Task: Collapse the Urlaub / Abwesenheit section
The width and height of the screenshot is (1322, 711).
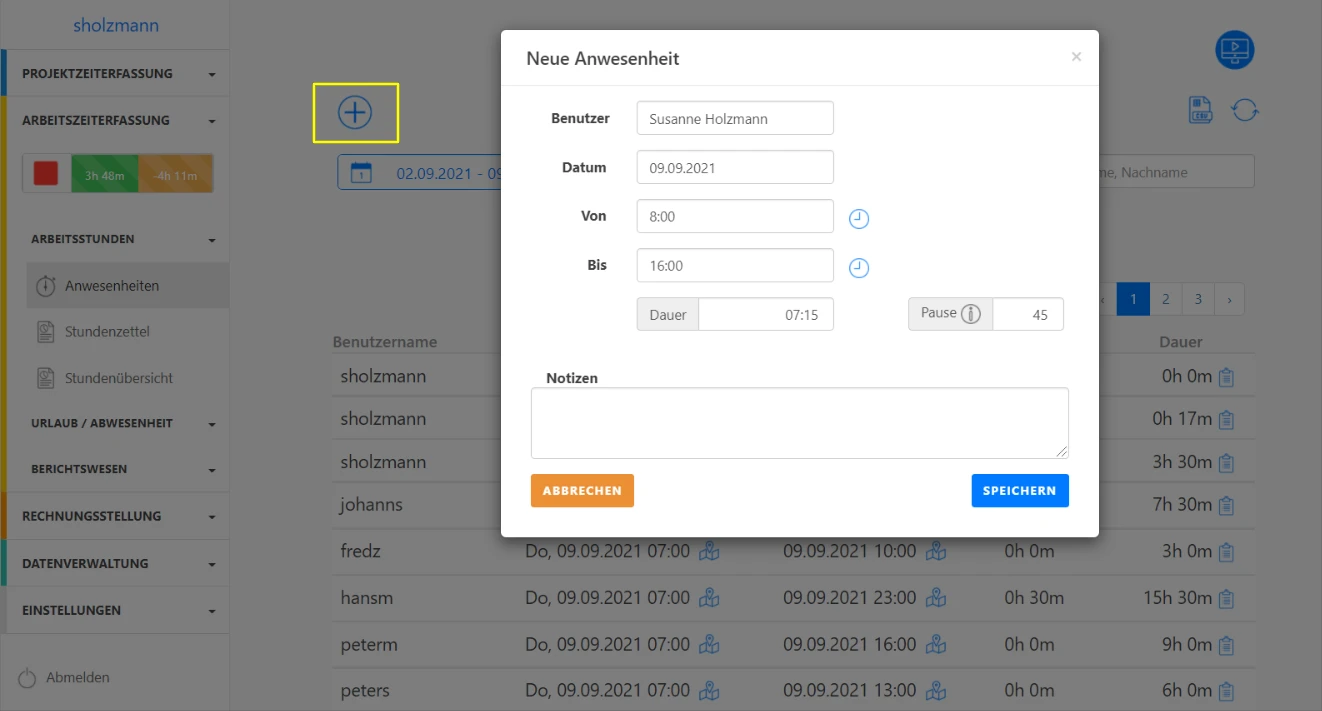Action: click(115, 423)
